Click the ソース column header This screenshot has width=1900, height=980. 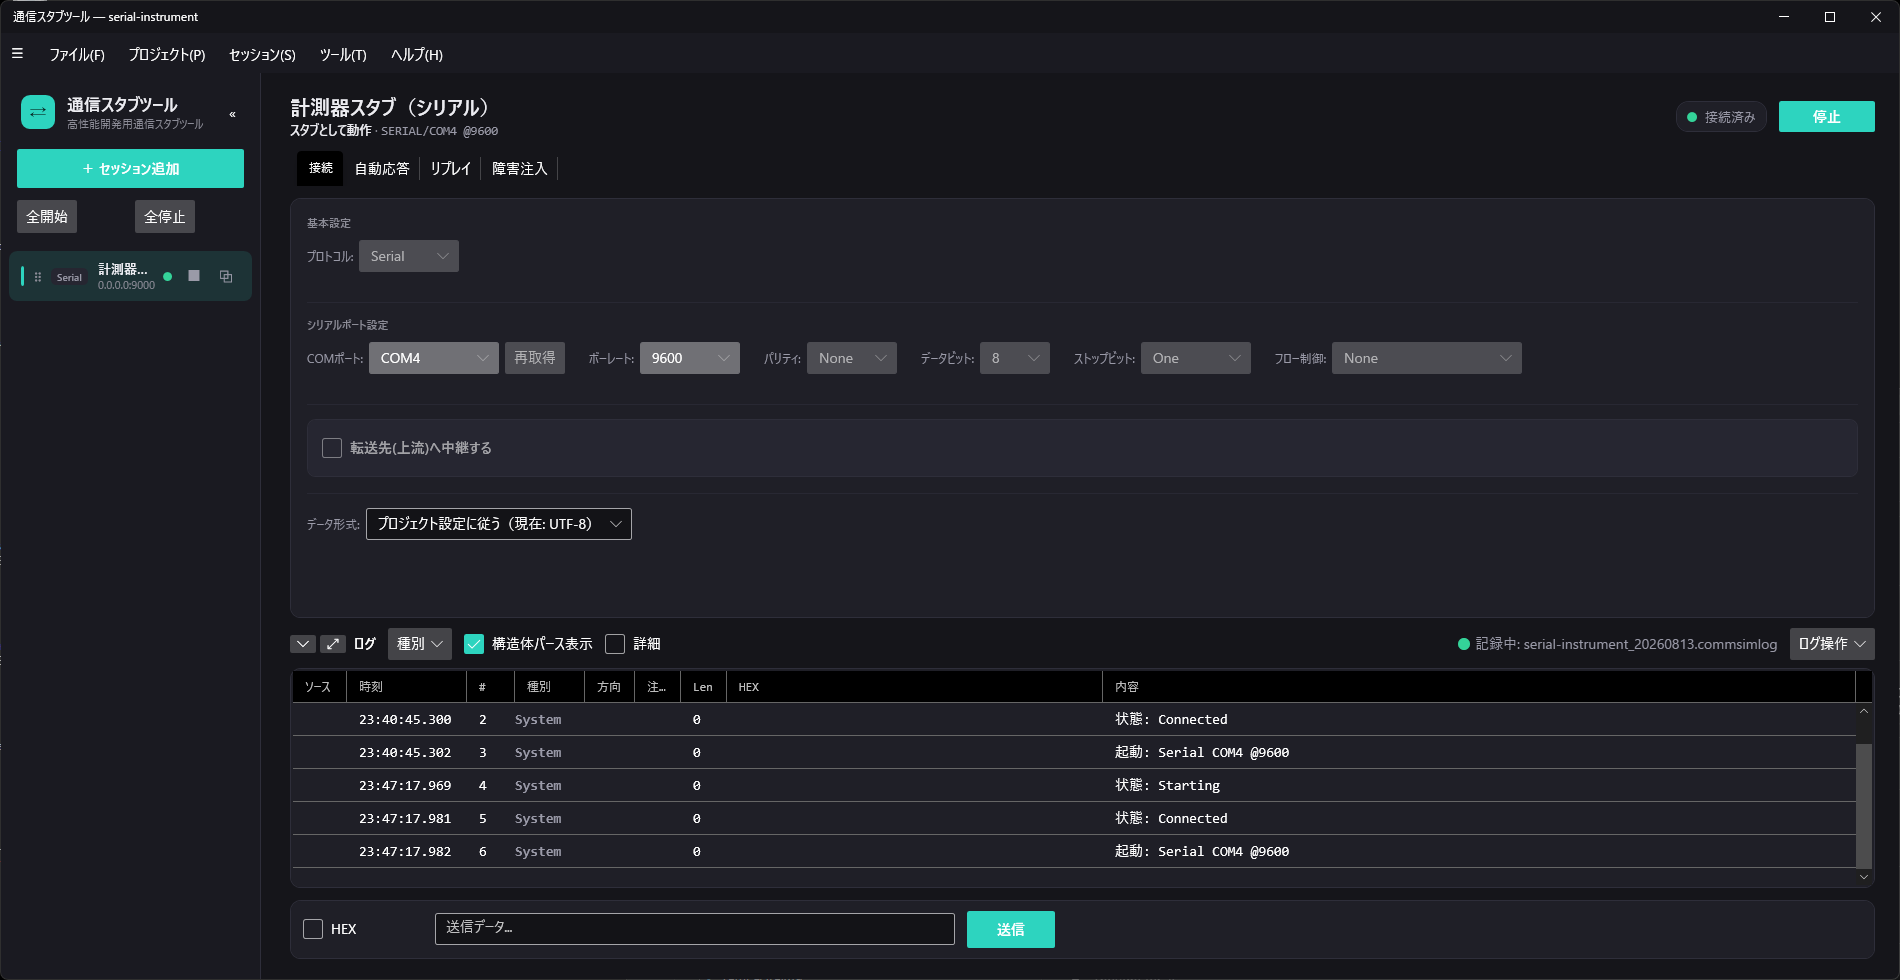tap(319, 687)
